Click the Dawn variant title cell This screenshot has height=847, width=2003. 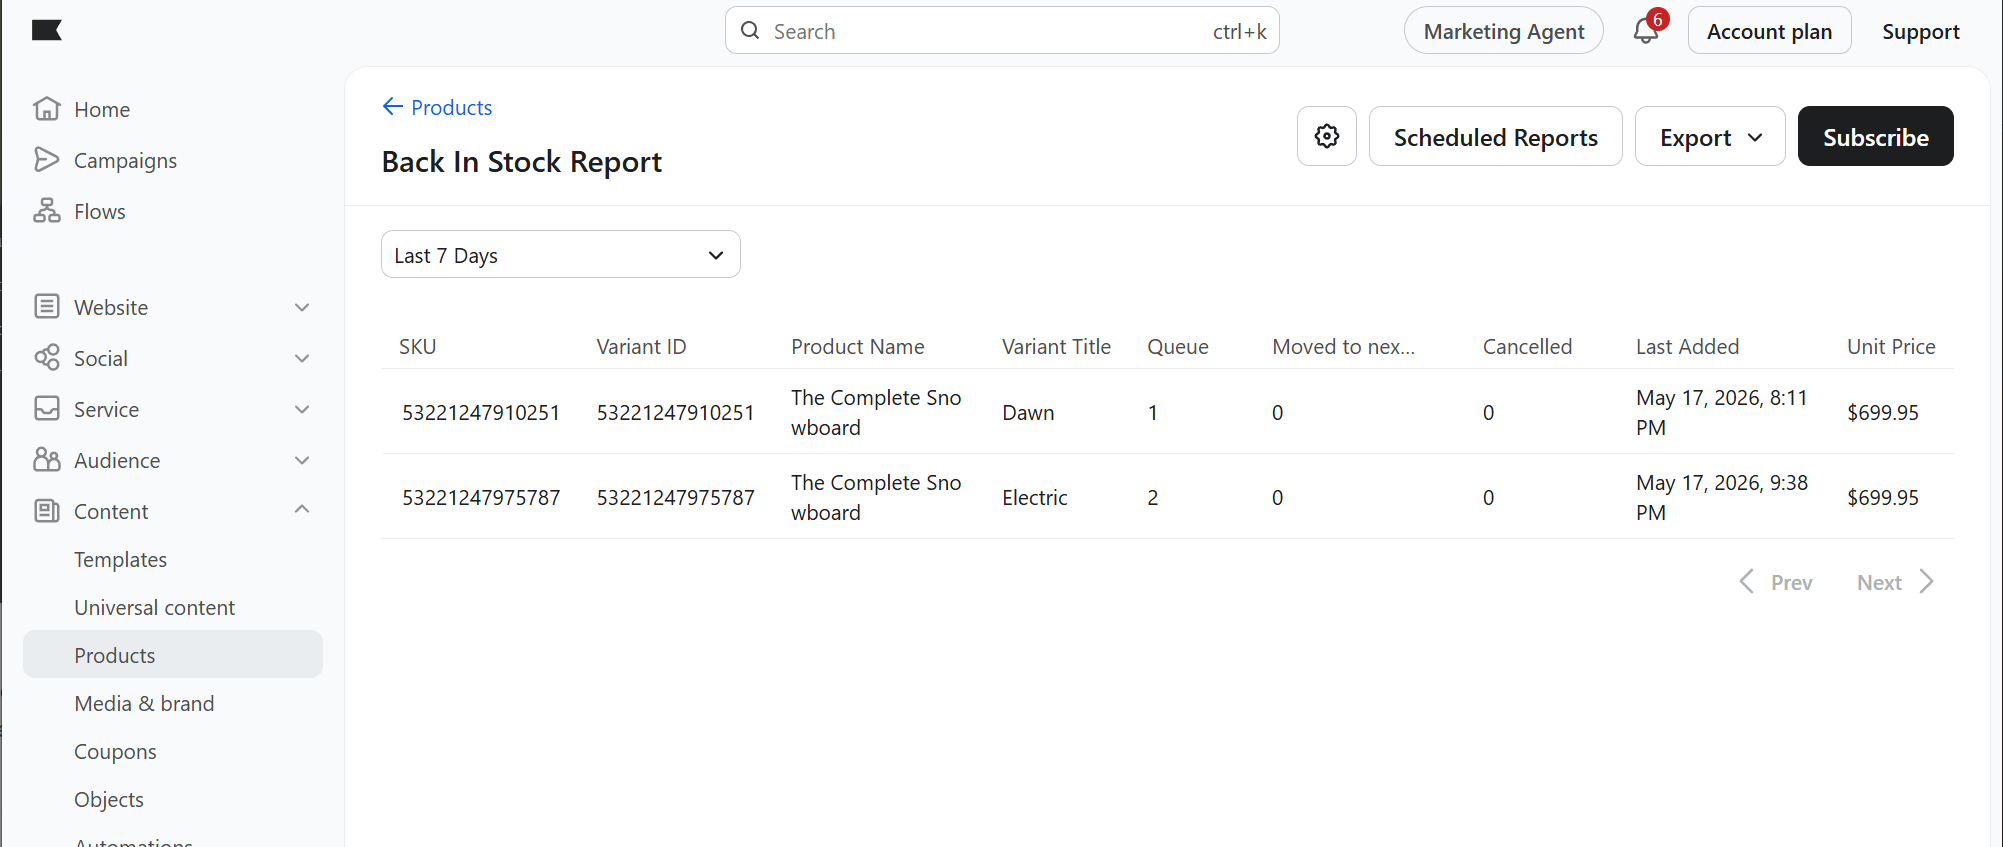(1028, 412)
